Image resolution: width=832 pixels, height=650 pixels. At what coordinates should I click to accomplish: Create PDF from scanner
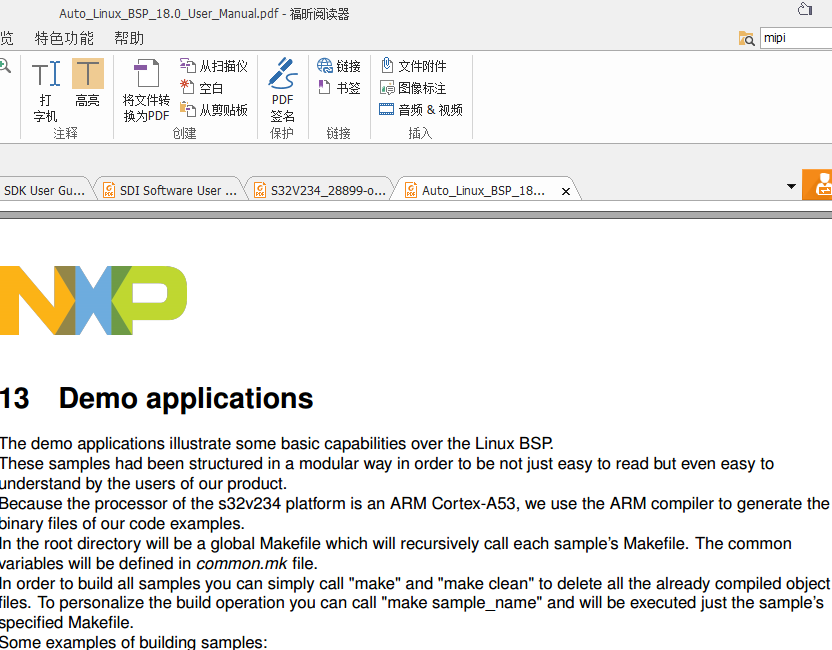pyautogui.click(x=214, y=66)
